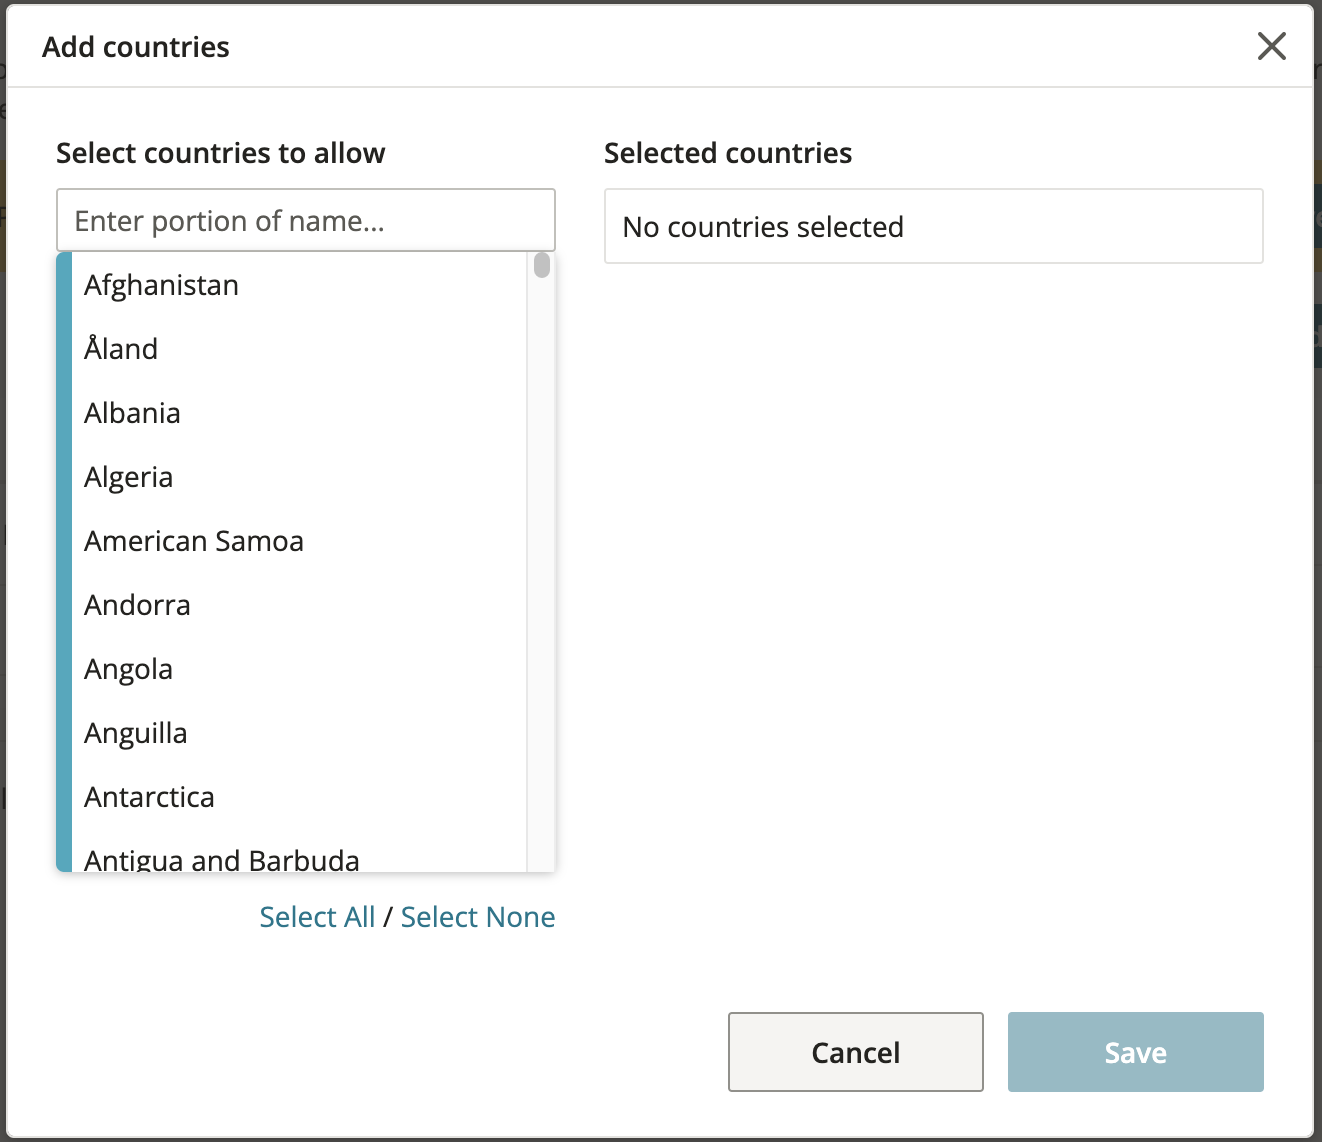Image resolution: width=1322 pixels, height=1142 pixels.
Task: Choose Andorra from the list
Action: 298,605
